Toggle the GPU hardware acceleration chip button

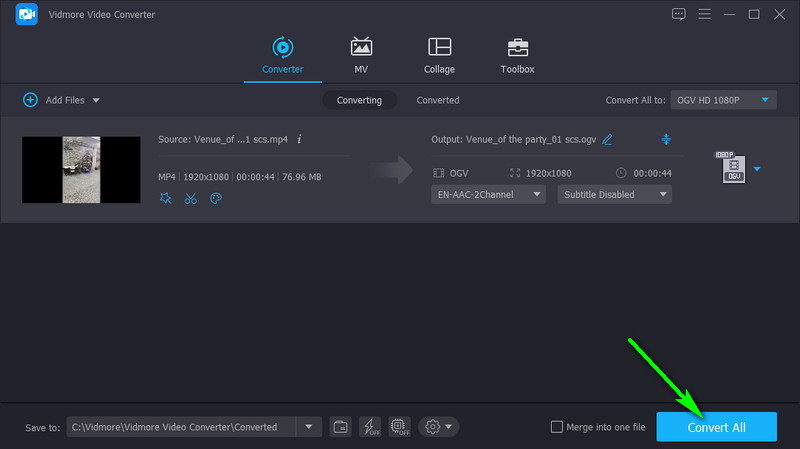(398, 427)
